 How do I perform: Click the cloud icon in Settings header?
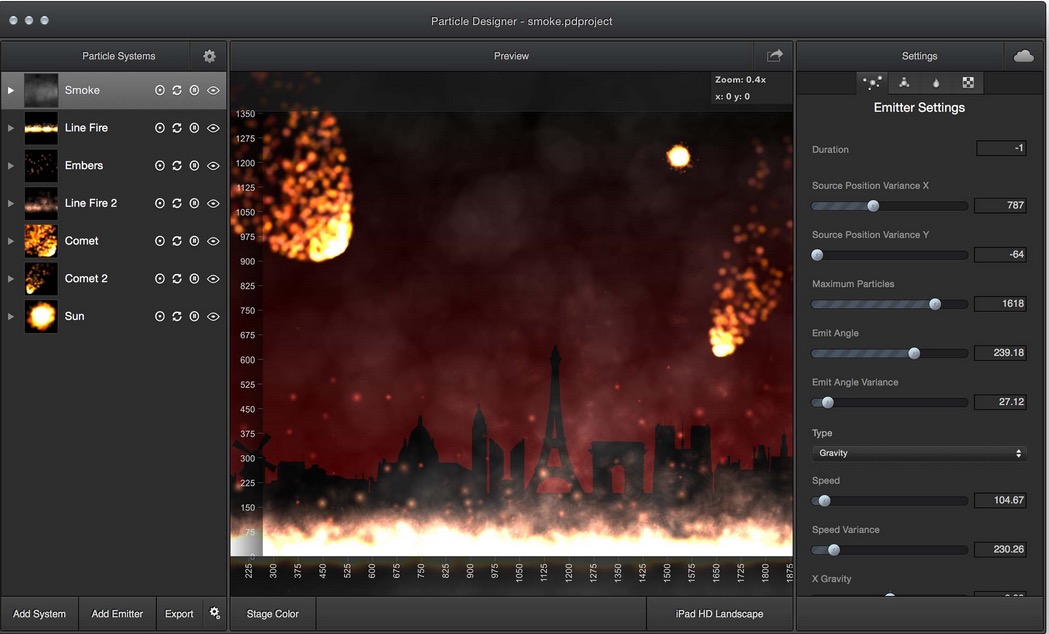click(x=1024, y=56)
